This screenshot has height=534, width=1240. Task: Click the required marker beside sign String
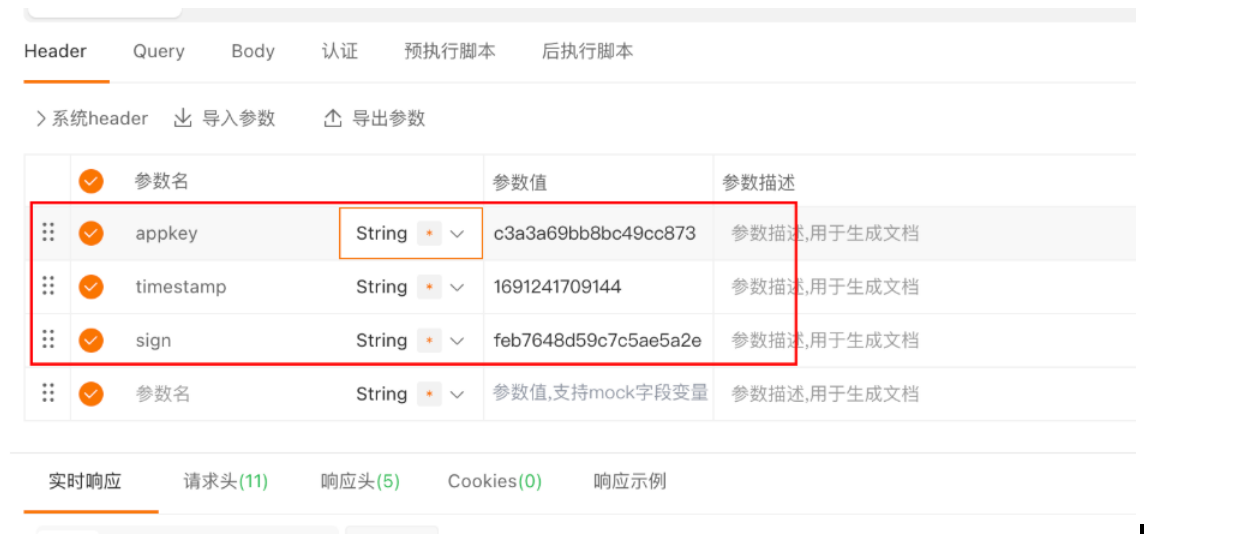[429, 341]
